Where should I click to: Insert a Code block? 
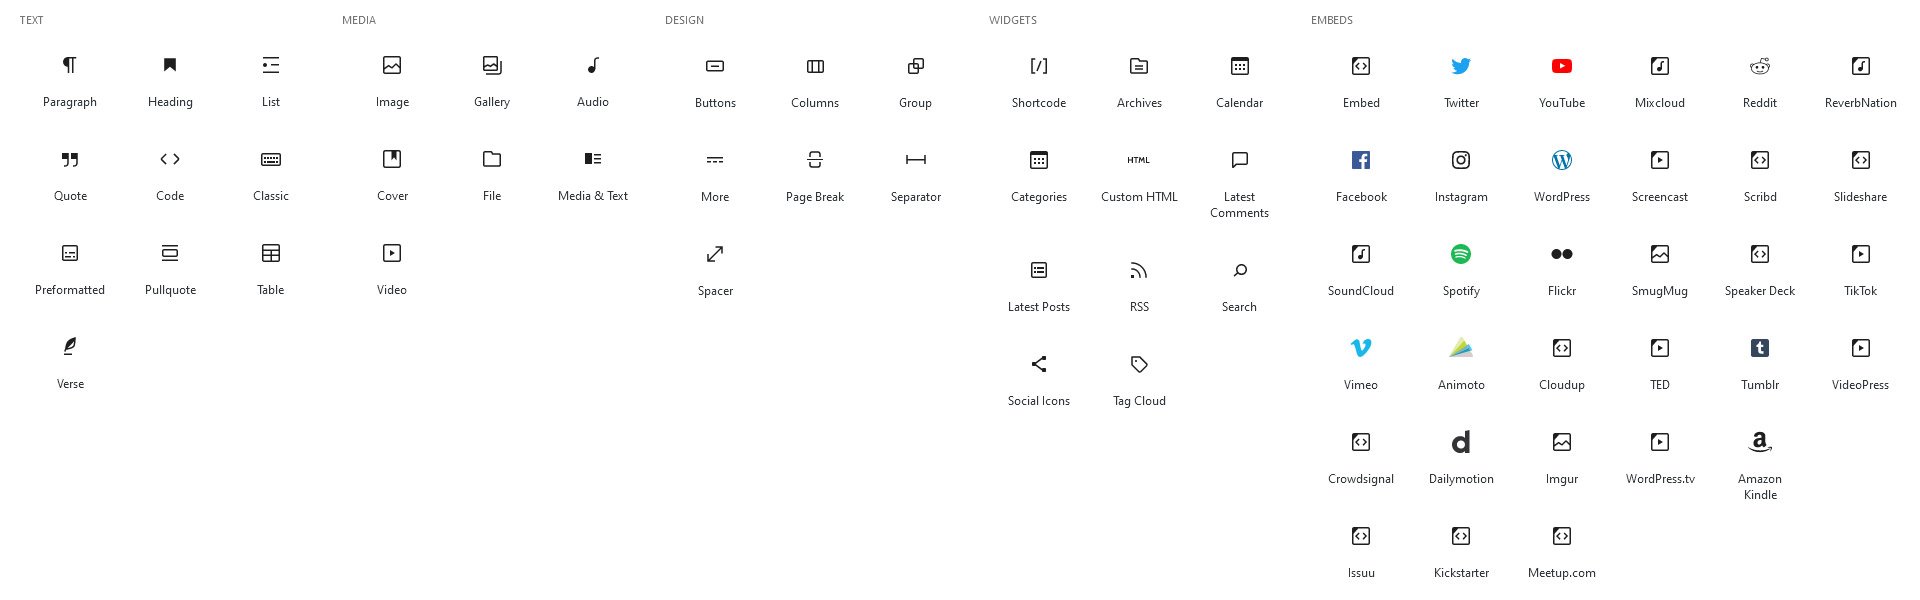click(170, 175)
